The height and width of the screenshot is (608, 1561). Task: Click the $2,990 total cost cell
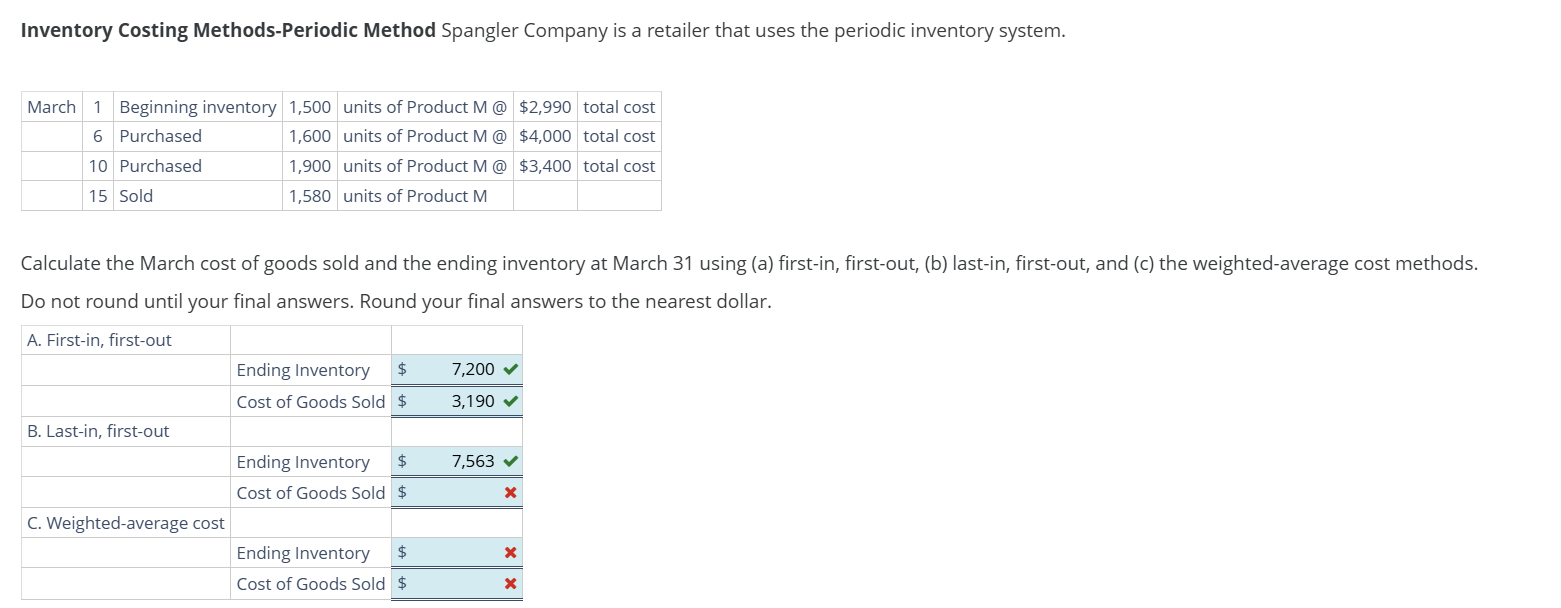point(544,106)
